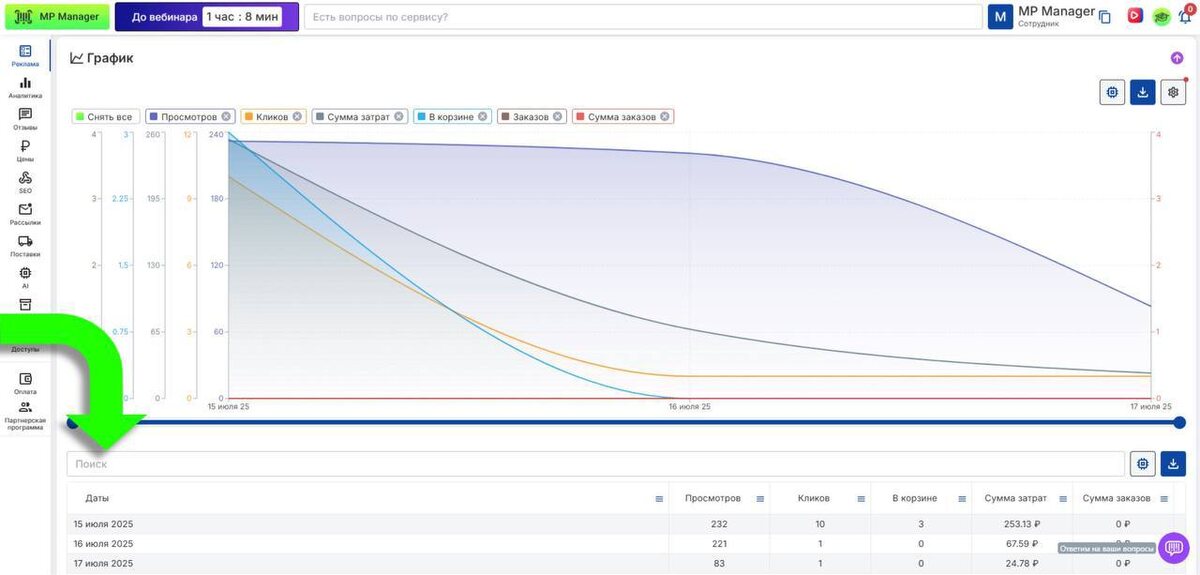Viewport: 1200px width, 575px height.
Task: Remove Сумма затрат series with x
Action: point(399,117)
